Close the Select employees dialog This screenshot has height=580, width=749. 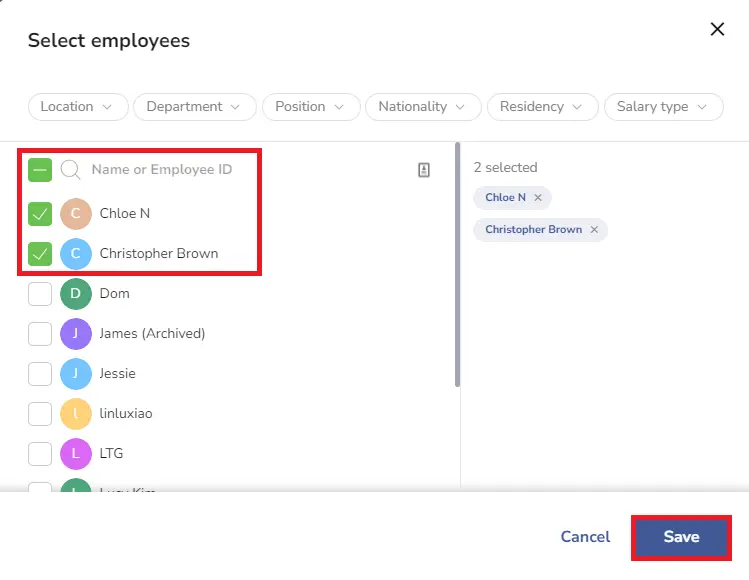[717, 29]
